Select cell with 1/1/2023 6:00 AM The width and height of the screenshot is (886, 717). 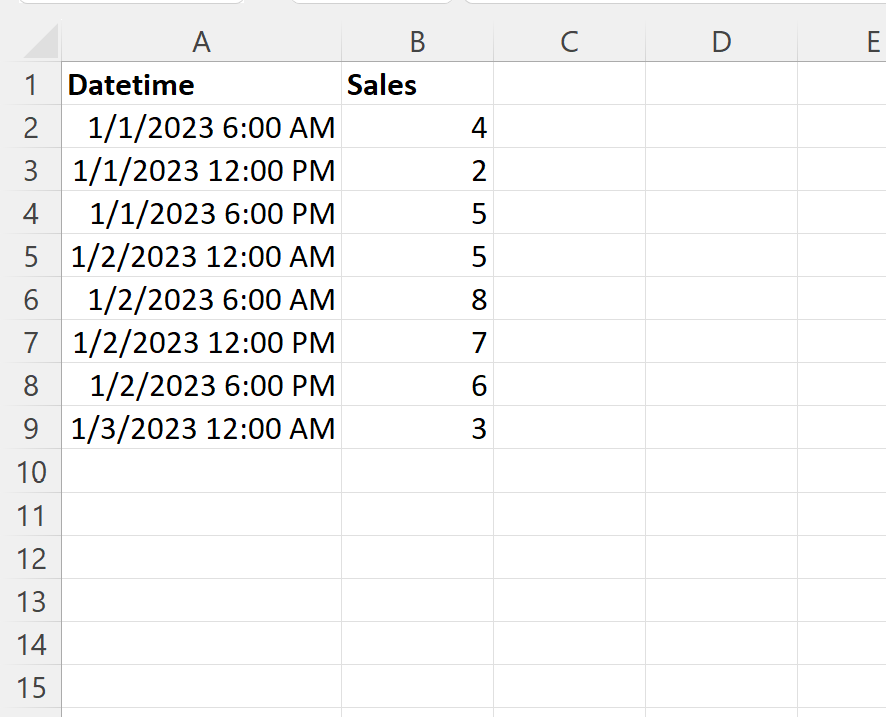pyautogui.click(x=201, y=128)
